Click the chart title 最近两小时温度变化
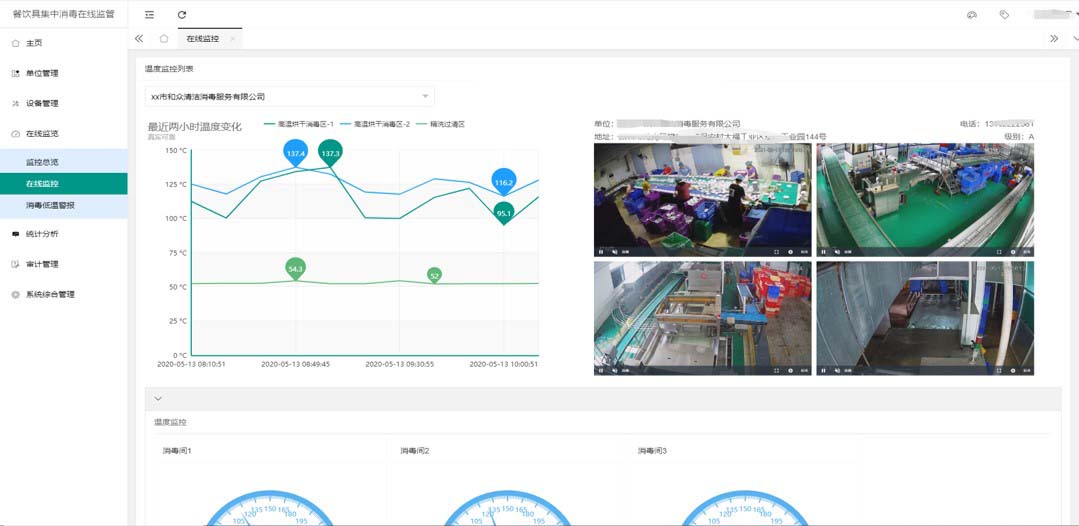The image size is (1079, 526). coord(195,127)
